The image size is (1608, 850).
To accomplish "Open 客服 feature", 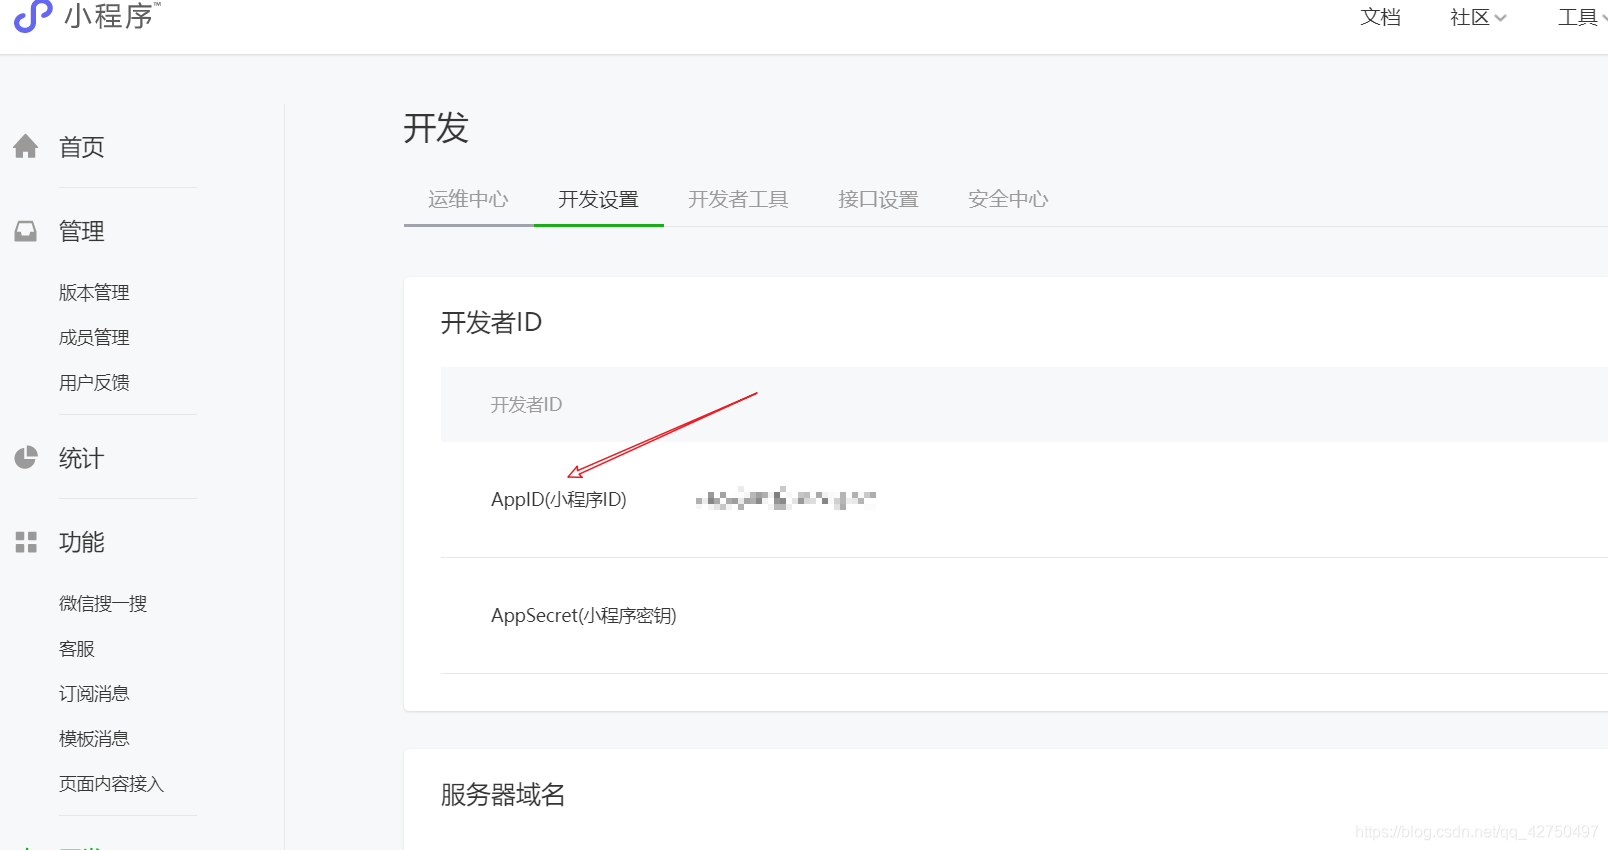I will pos(77,648).
